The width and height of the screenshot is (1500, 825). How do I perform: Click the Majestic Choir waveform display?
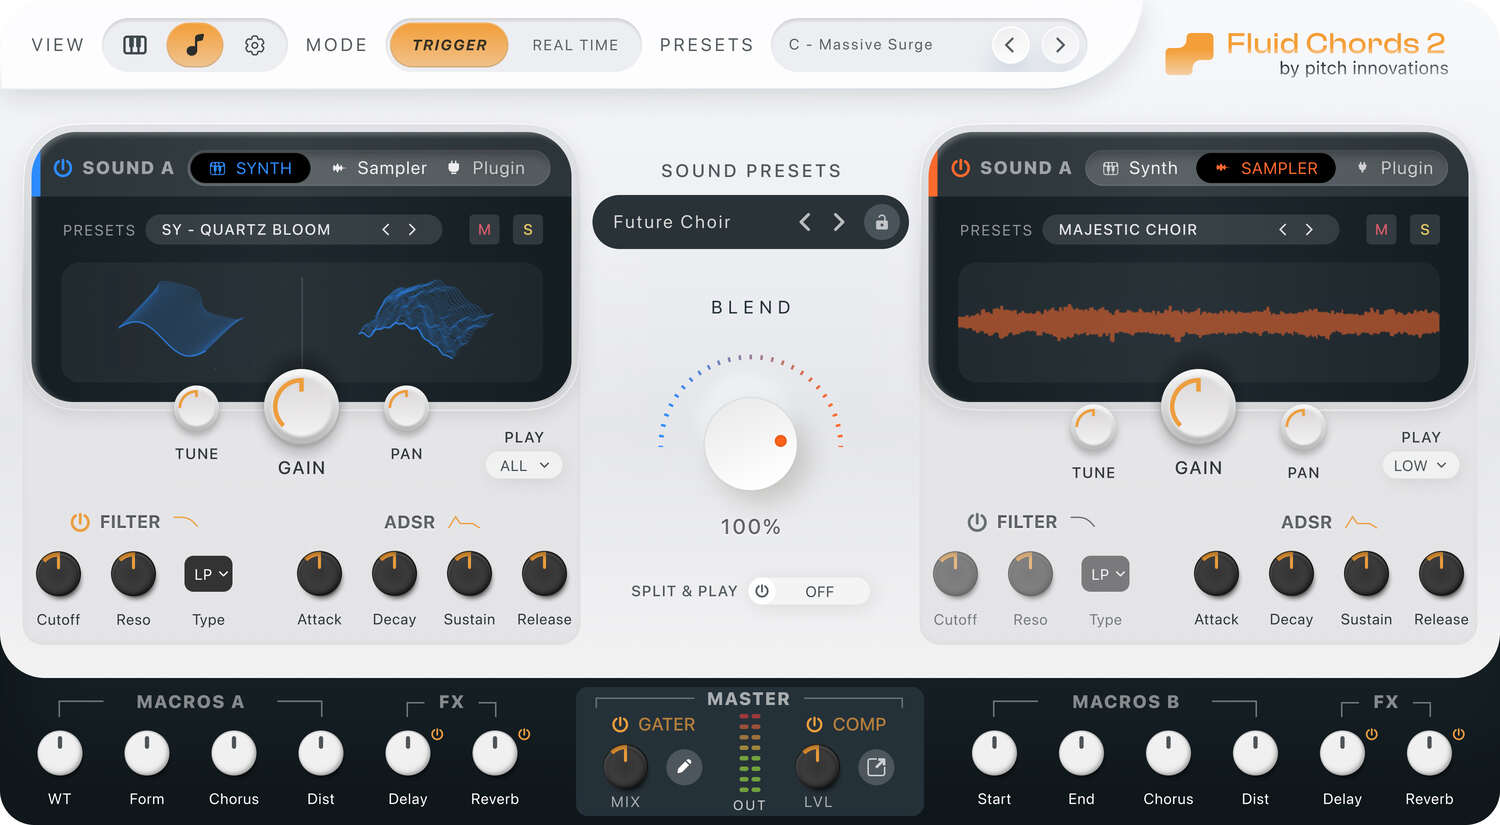(x=1197, y=323)
